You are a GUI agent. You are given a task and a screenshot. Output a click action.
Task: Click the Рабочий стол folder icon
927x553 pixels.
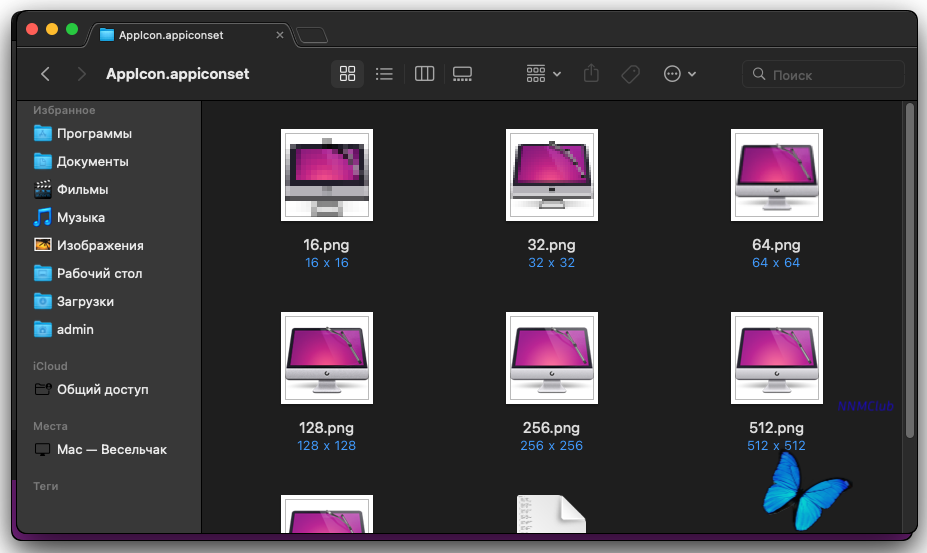click(x=43, y=273)
